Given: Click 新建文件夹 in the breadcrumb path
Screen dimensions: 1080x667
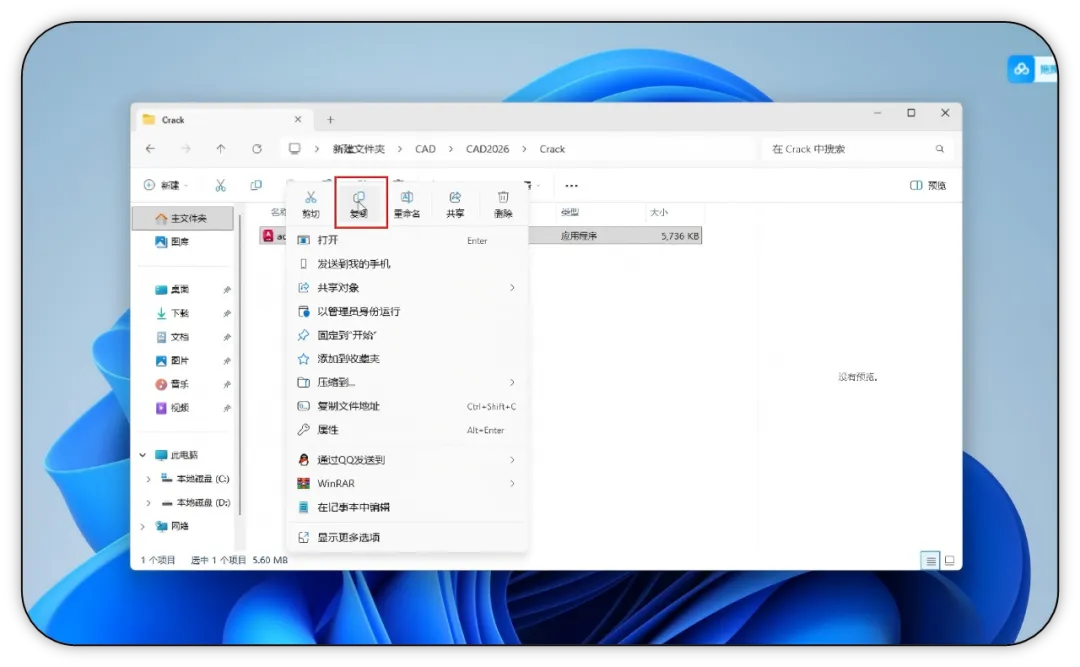Looking at the screenshot, I should tap(359, 149).
